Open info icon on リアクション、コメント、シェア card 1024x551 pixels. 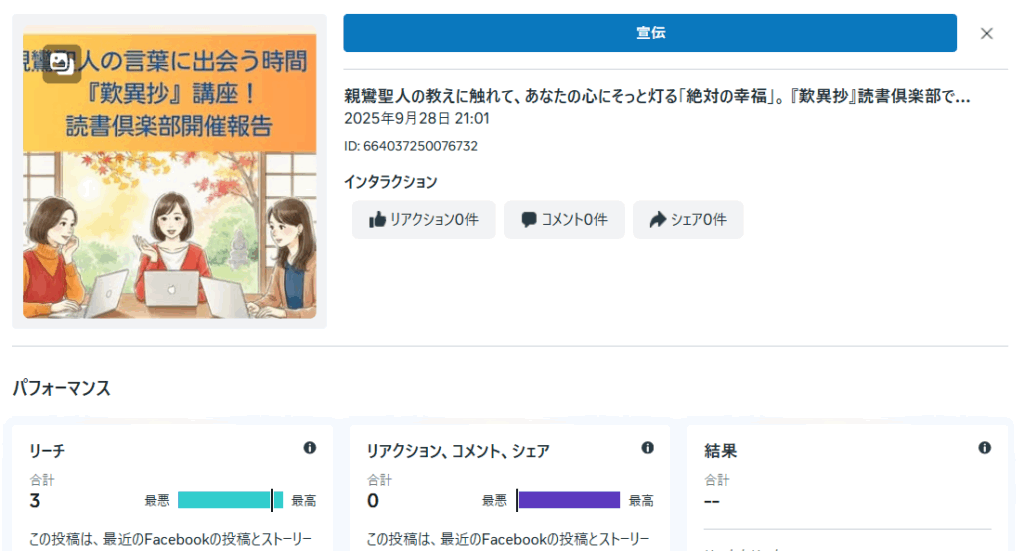647,448
